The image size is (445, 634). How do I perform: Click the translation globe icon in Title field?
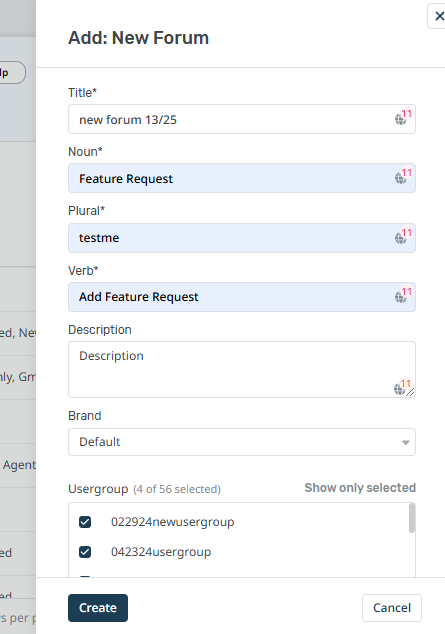point(401,119)
